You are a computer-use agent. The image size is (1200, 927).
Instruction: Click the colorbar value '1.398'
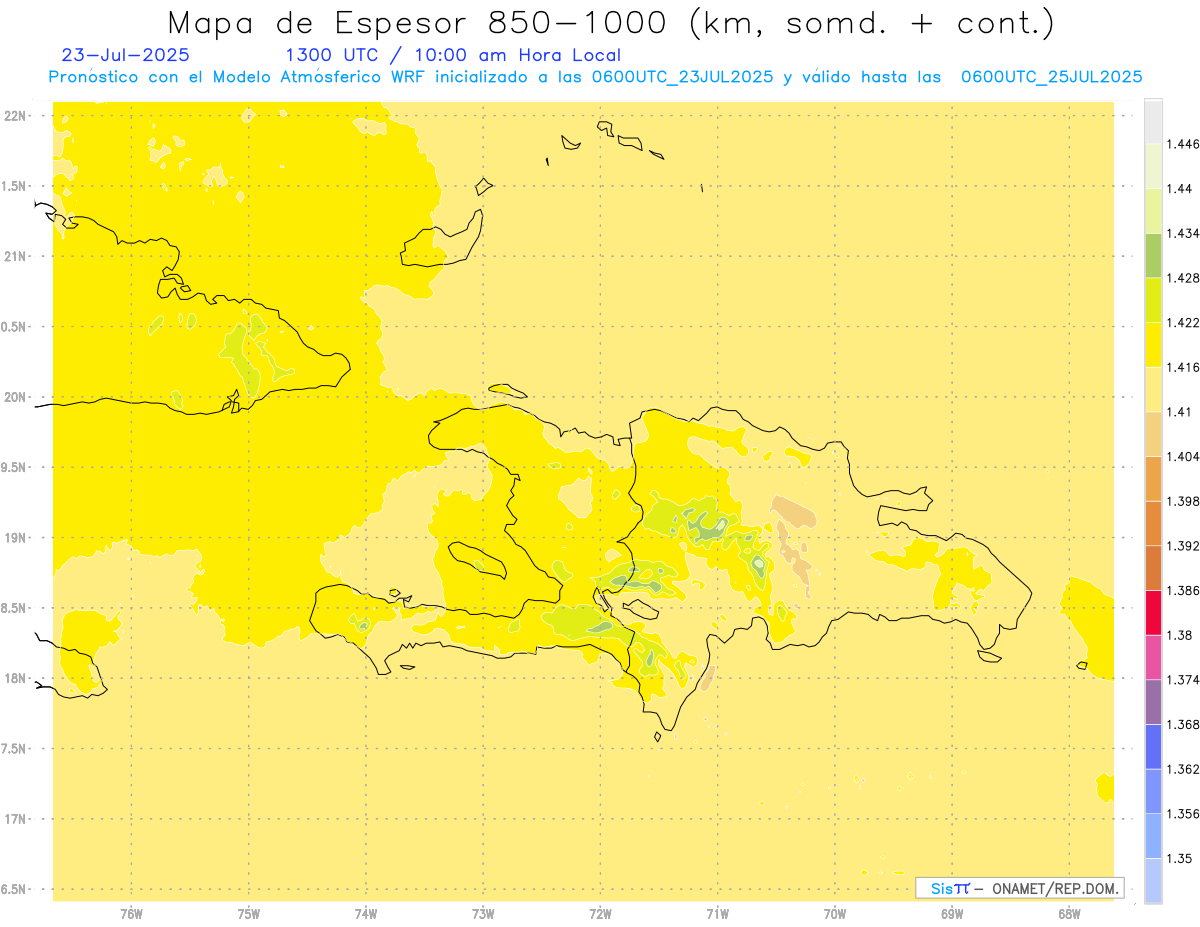pyautogui.click(x=1185, y=501)
